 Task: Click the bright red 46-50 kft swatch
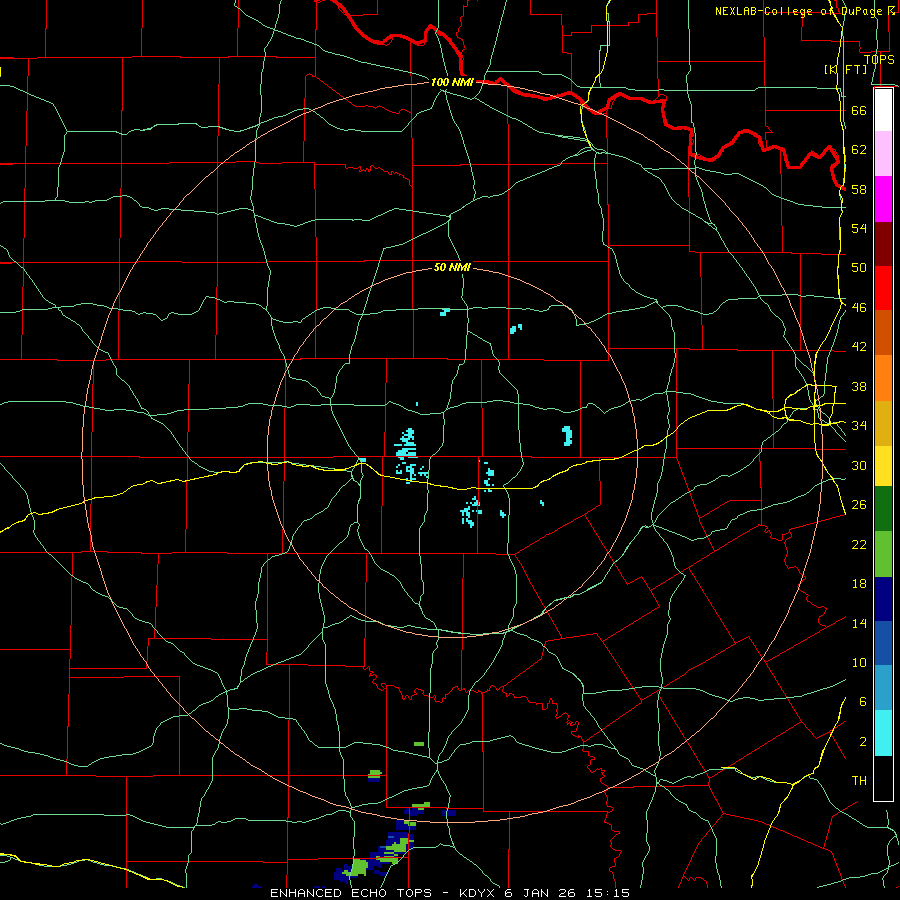tap(883, 288)
